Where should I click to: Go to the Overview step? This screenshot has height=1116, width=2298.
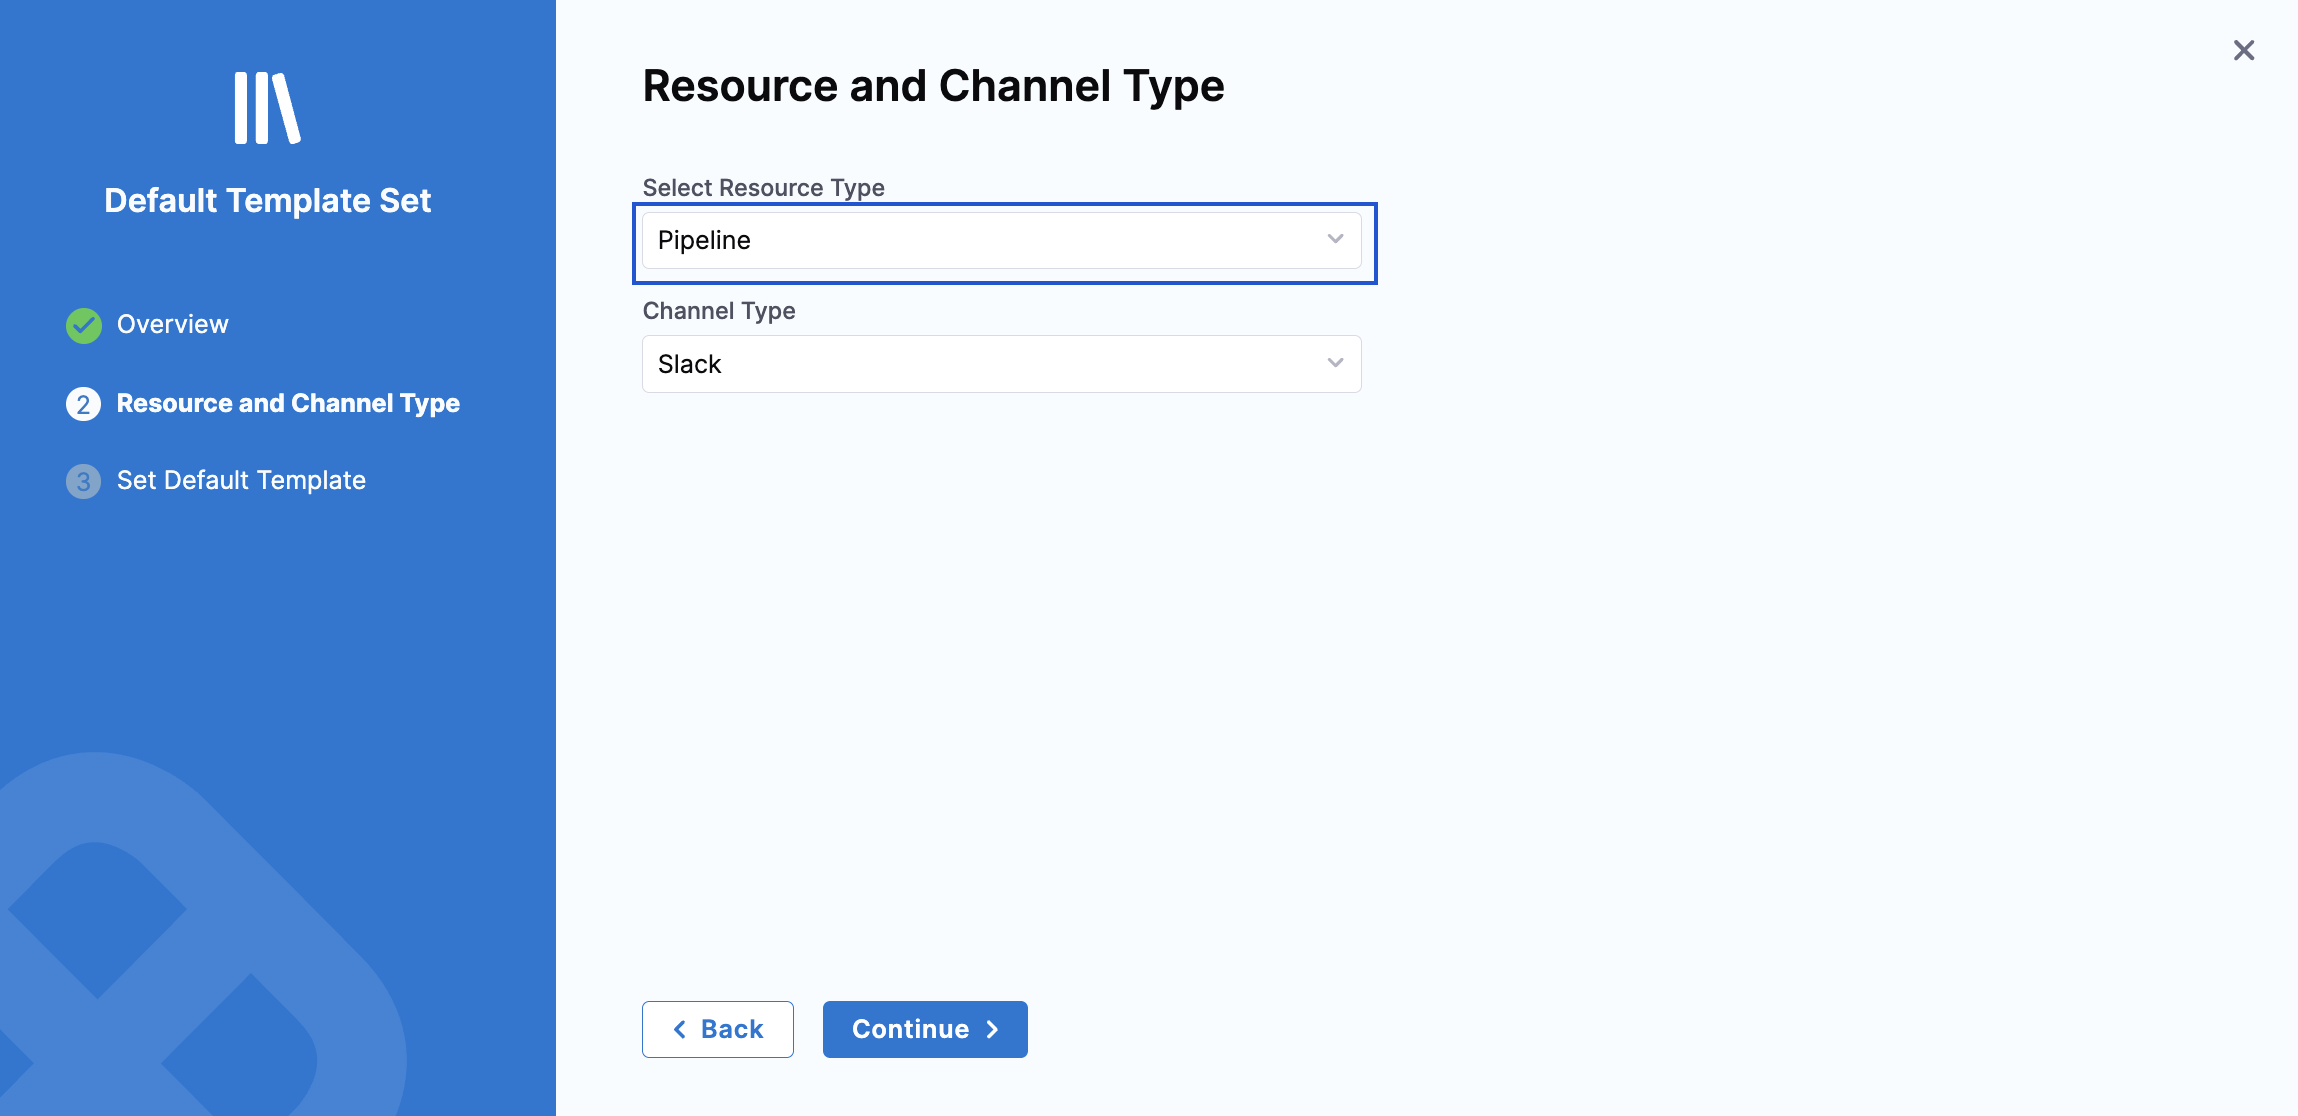coord(172,324)
